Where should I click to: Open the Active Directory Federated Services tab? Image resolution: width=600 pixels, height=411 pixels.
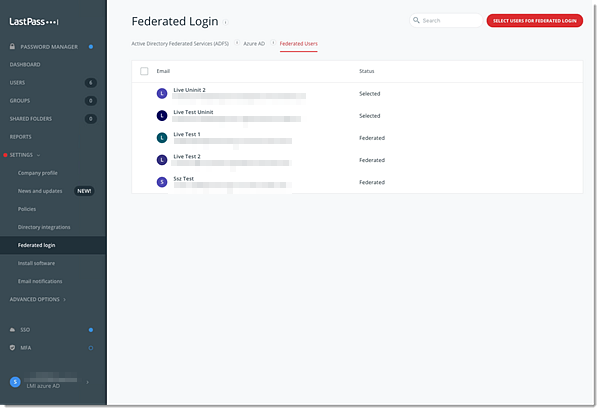click(x=180, y=44)
